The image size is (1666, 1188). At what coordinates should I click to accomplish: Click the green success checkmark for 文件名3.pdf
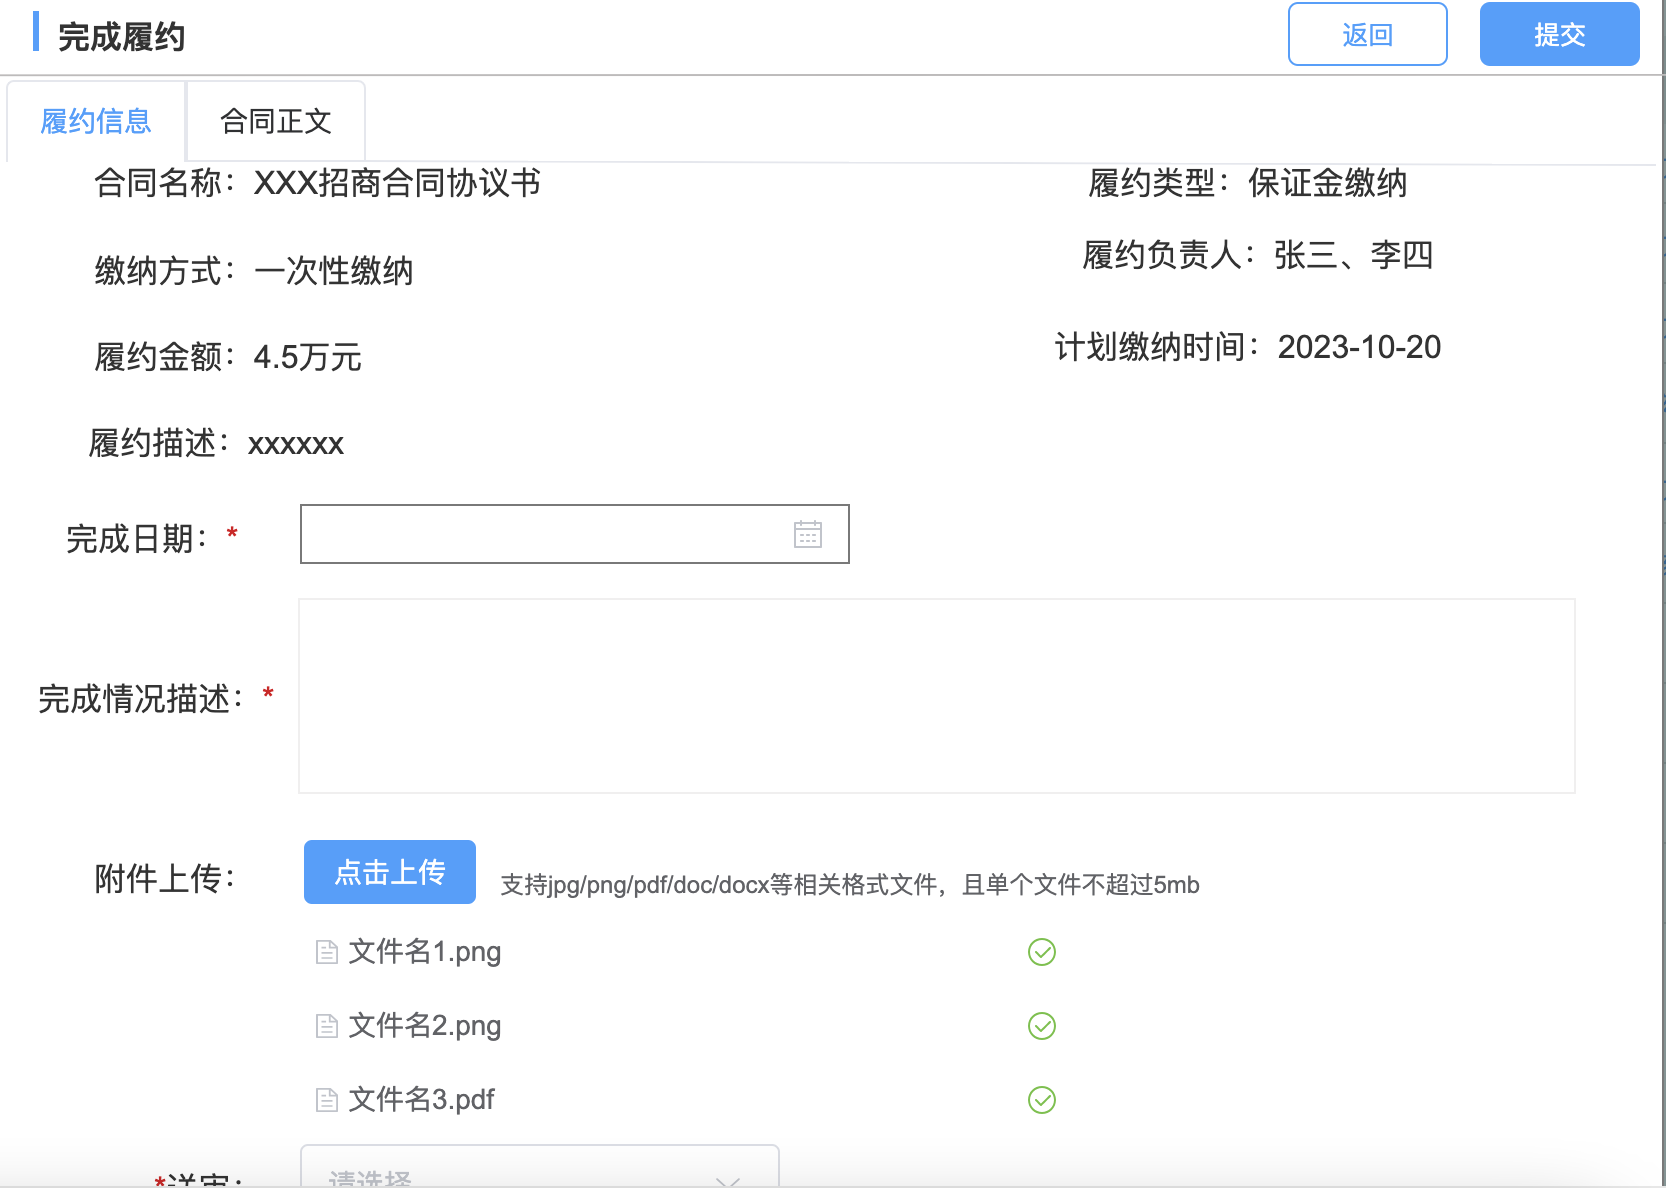point(1042,1100)
